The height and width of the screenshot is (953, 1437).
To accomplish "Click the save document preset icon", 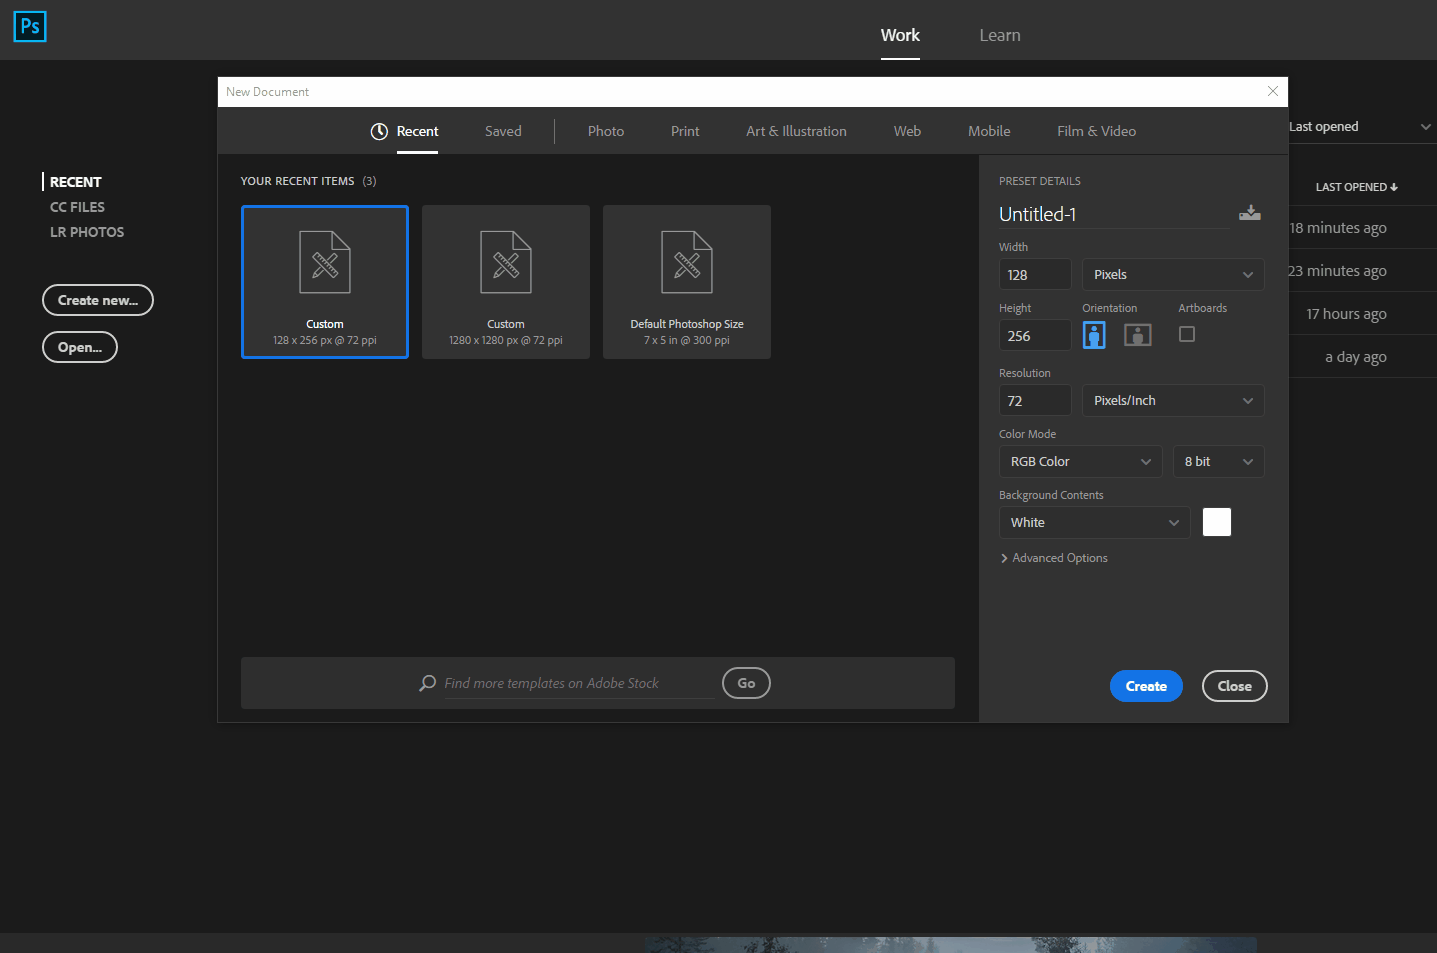I will tap(1250, 213).
